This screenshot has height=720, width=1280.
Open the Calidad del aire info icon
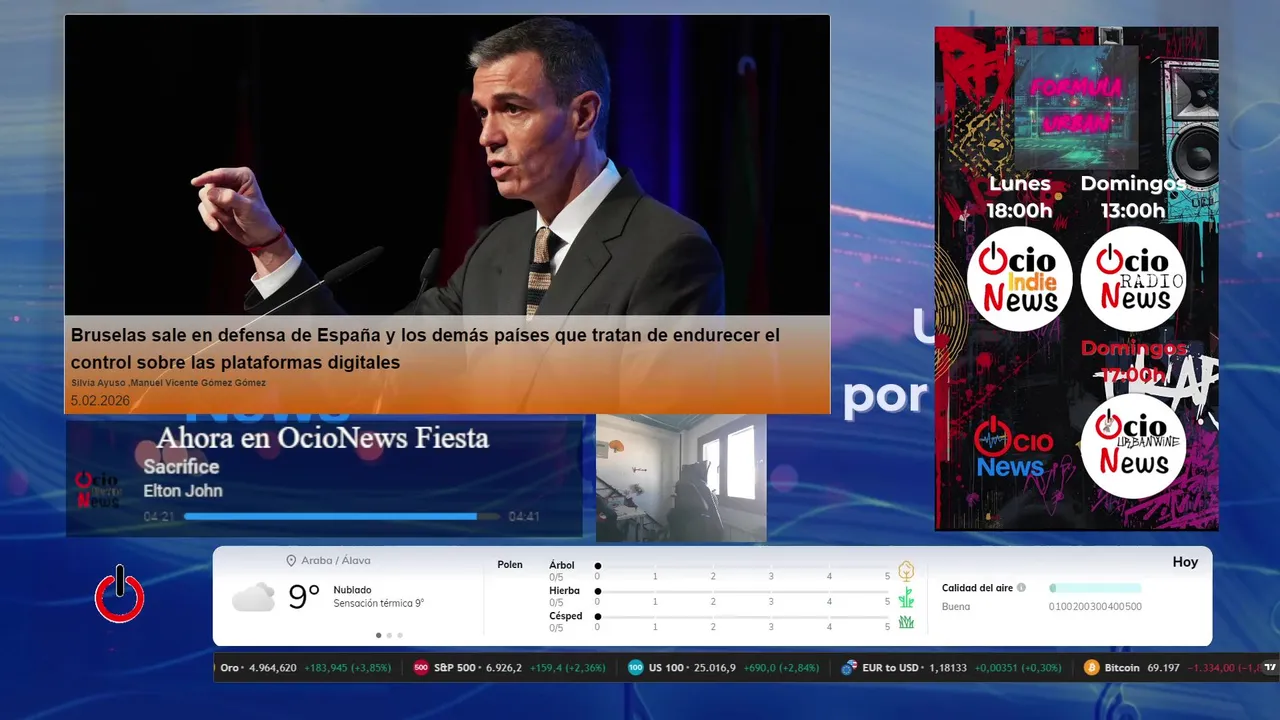(x=1021, y=588)
